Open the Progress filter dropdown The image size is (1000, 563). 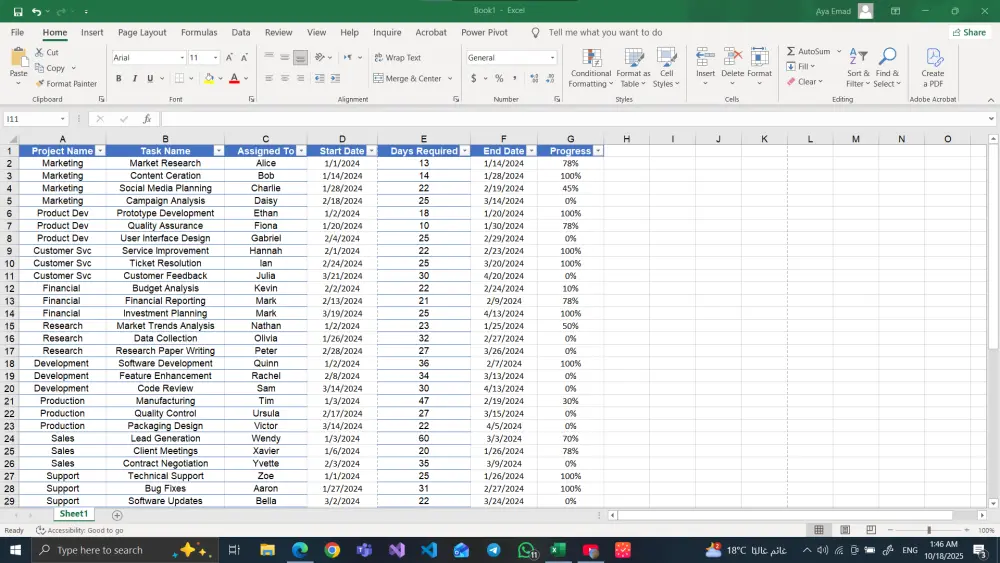[598, 151]
